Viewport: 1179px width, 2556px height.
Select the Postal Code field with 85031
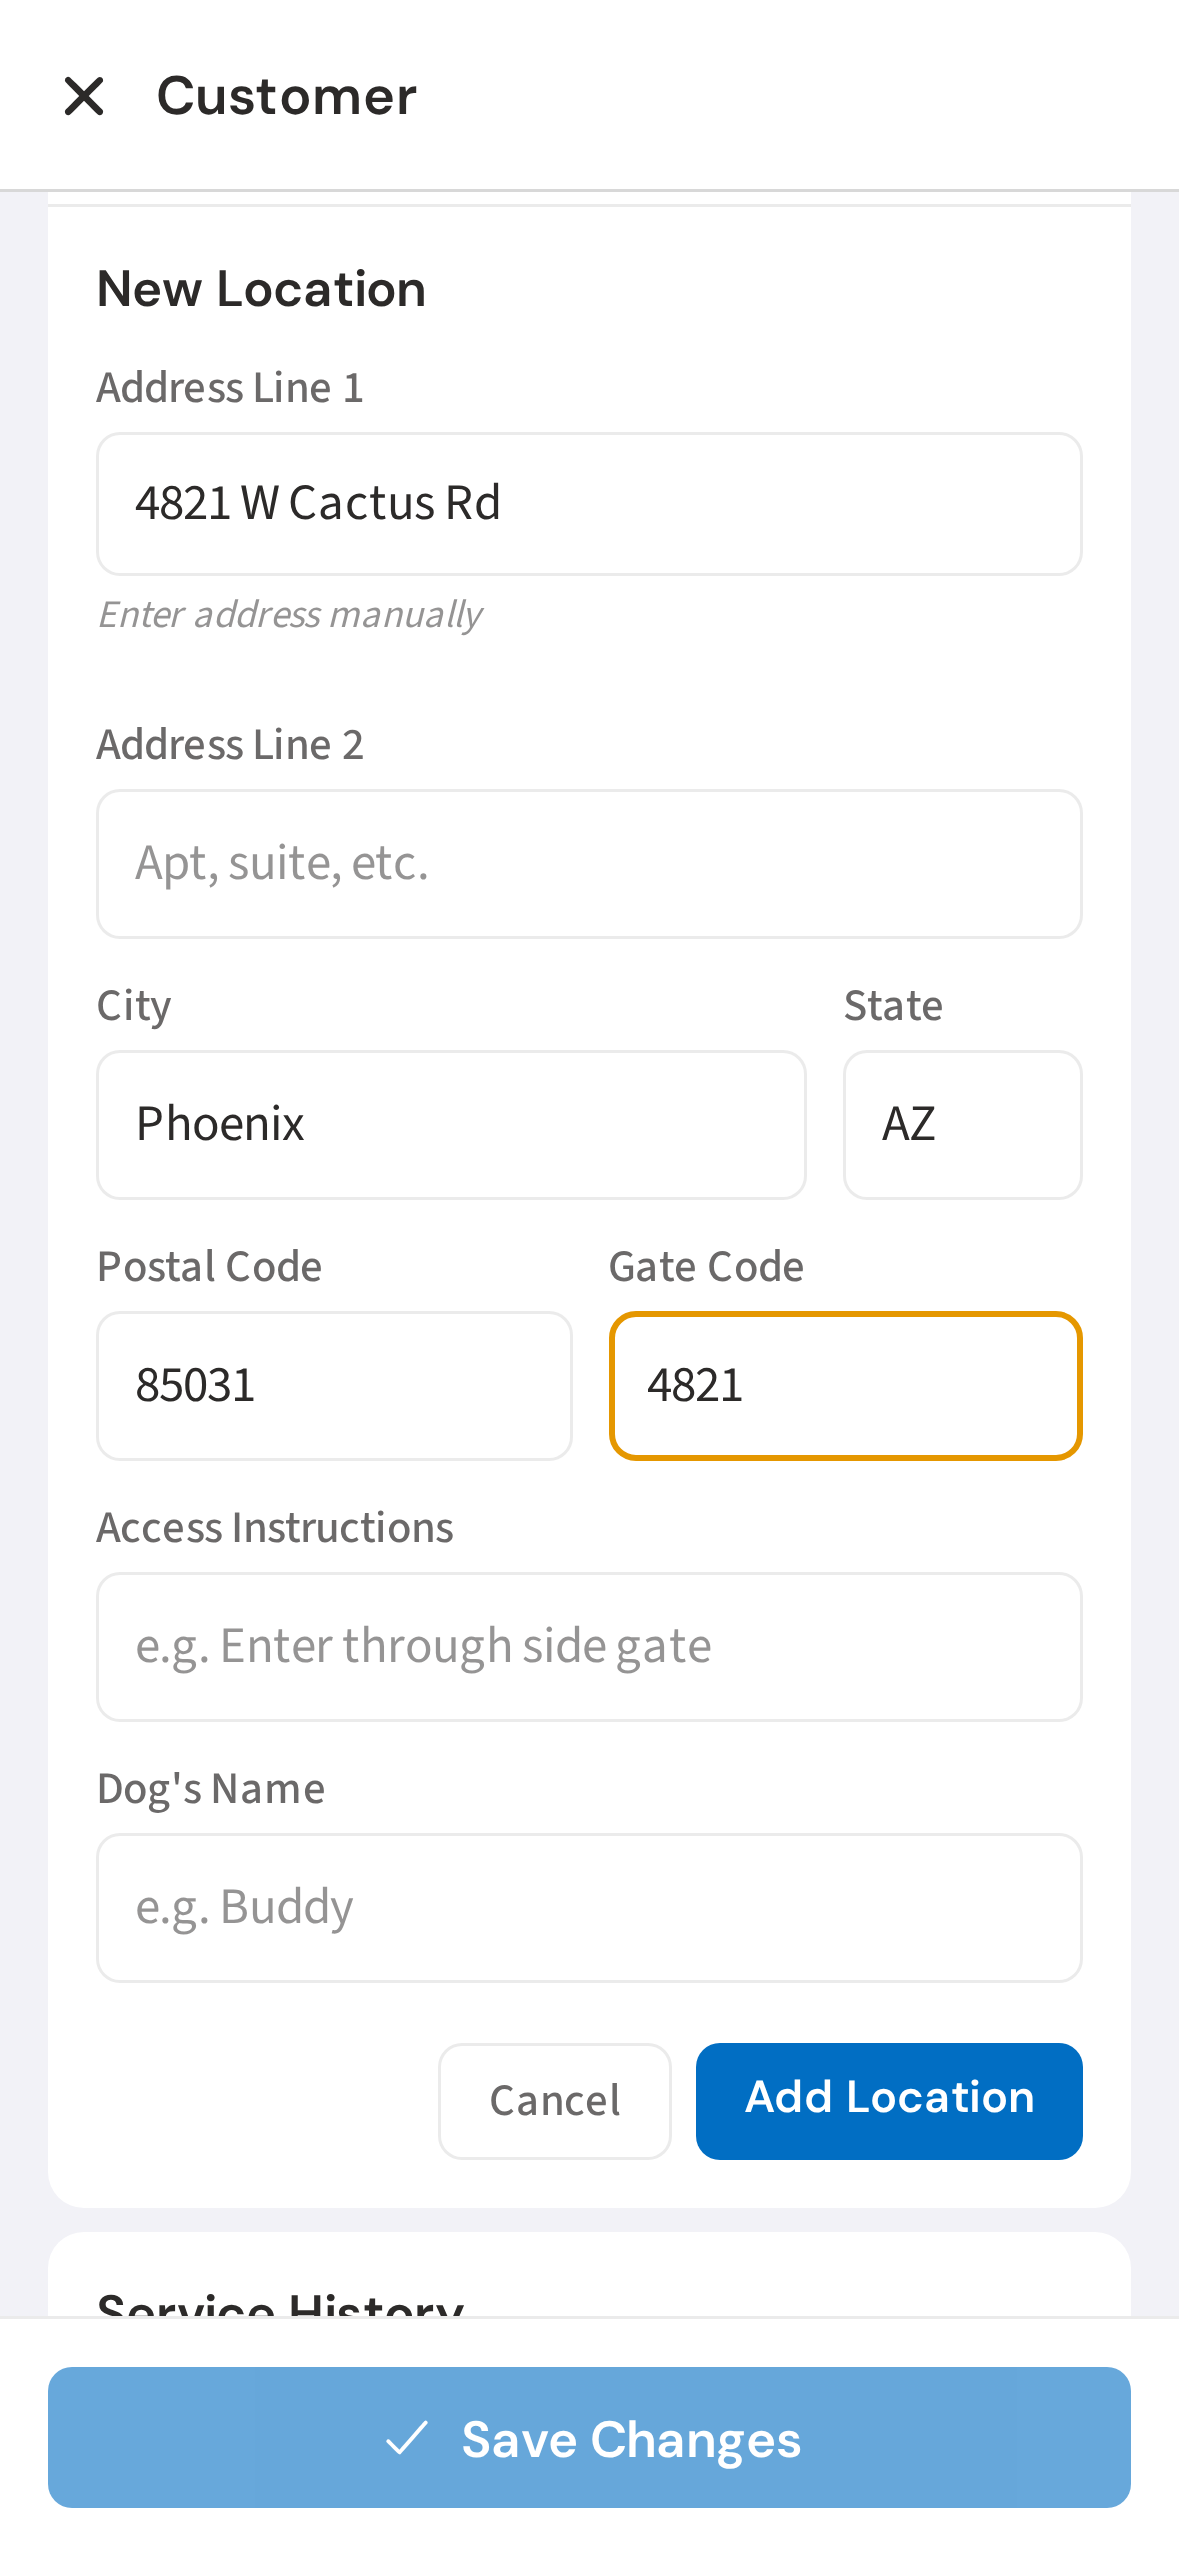(334, 1385)
